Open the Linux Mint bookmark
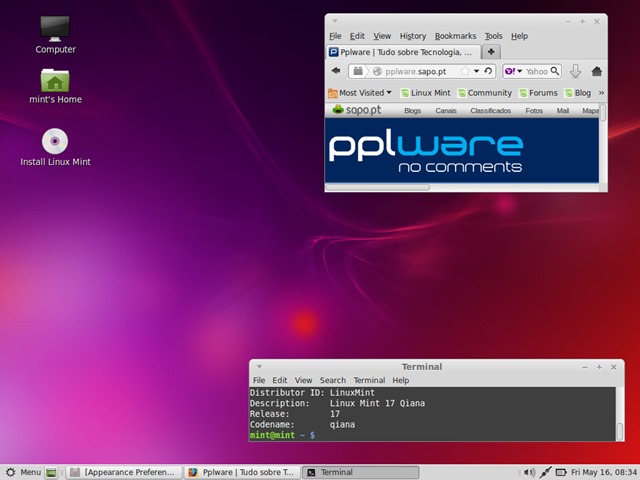640x480 pixels. pos(426,93)
